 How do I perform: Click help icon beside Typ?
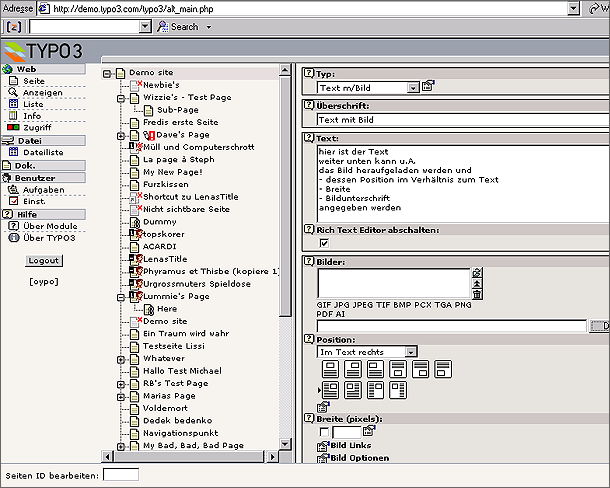(309, 73)
